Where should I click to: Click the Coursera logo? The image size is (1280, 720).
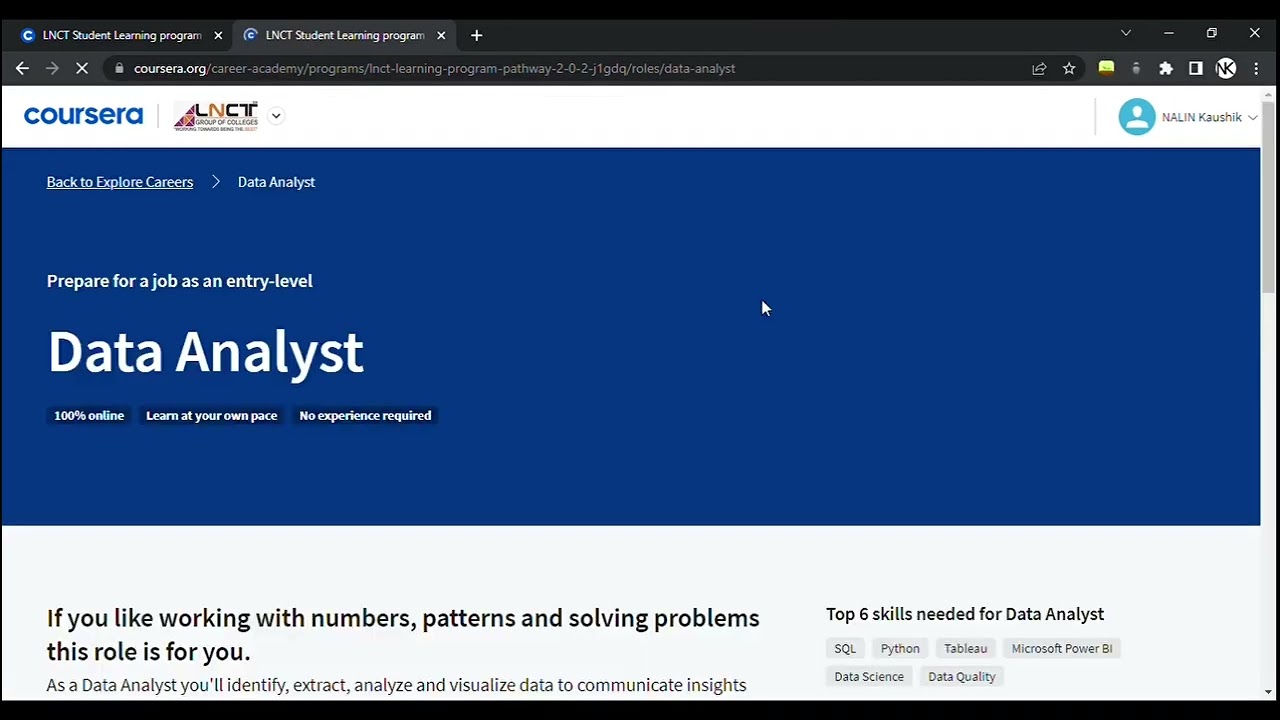click(x=83, y=116)
